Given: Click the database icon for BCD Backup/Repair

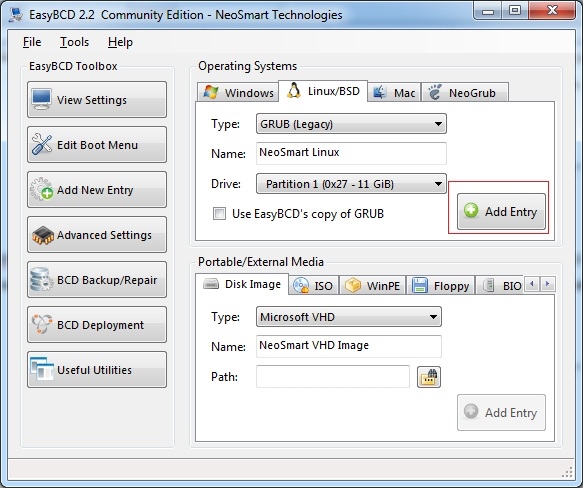Looking at the screenshot, I should click(x=41, y=279).
